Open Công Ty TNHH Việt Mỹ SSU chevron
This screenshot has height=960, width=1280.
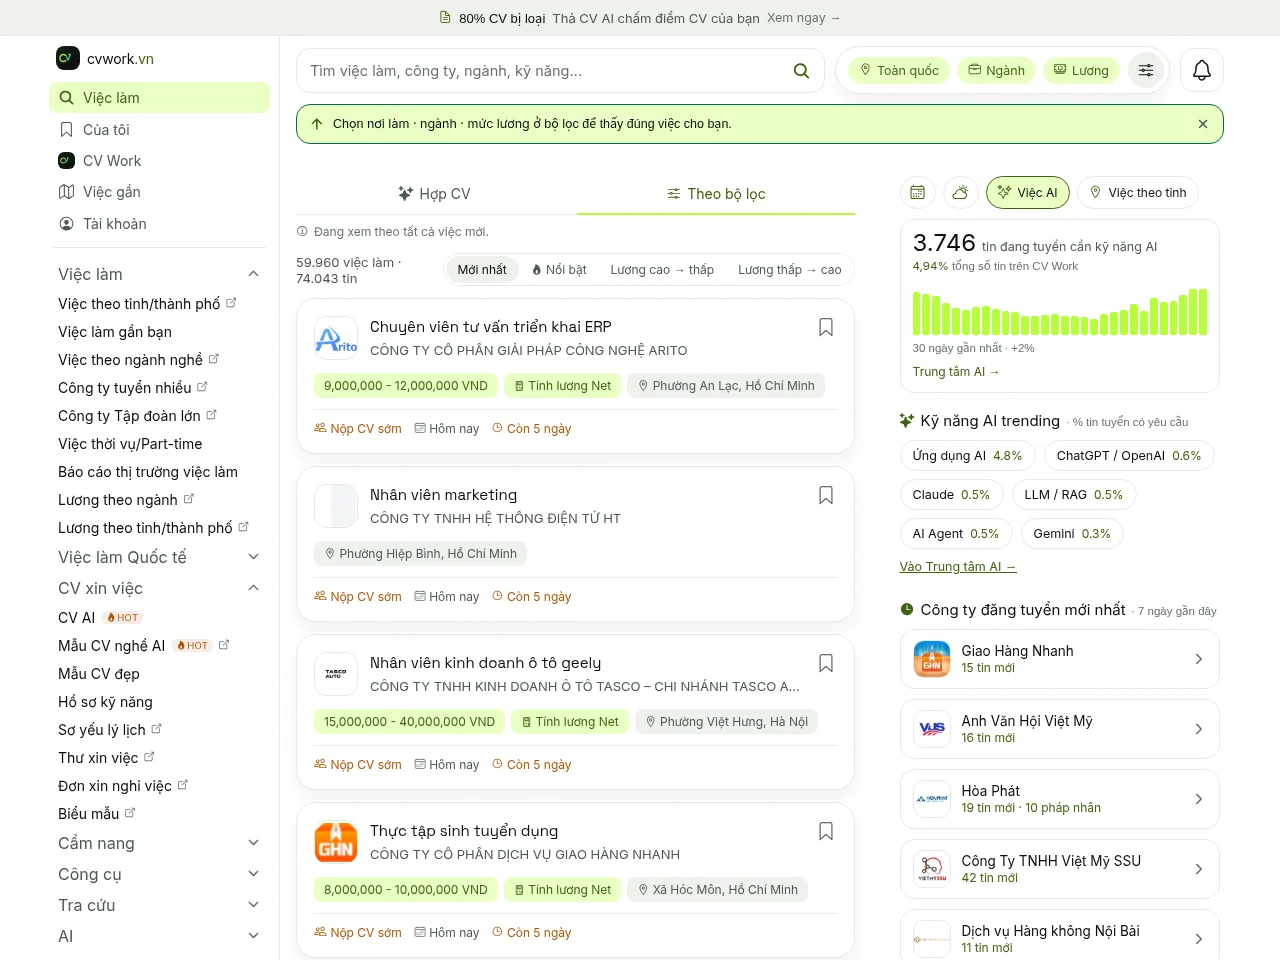(1199, 869)
